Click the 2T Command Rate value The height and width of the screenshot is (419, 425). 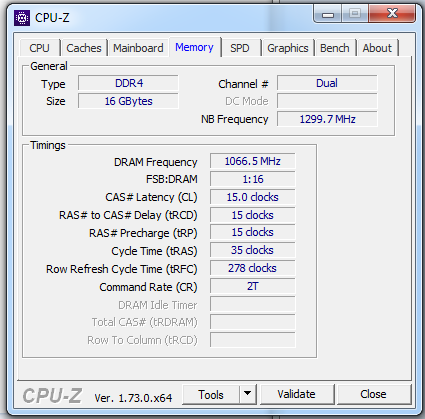[x=253, y=286]
